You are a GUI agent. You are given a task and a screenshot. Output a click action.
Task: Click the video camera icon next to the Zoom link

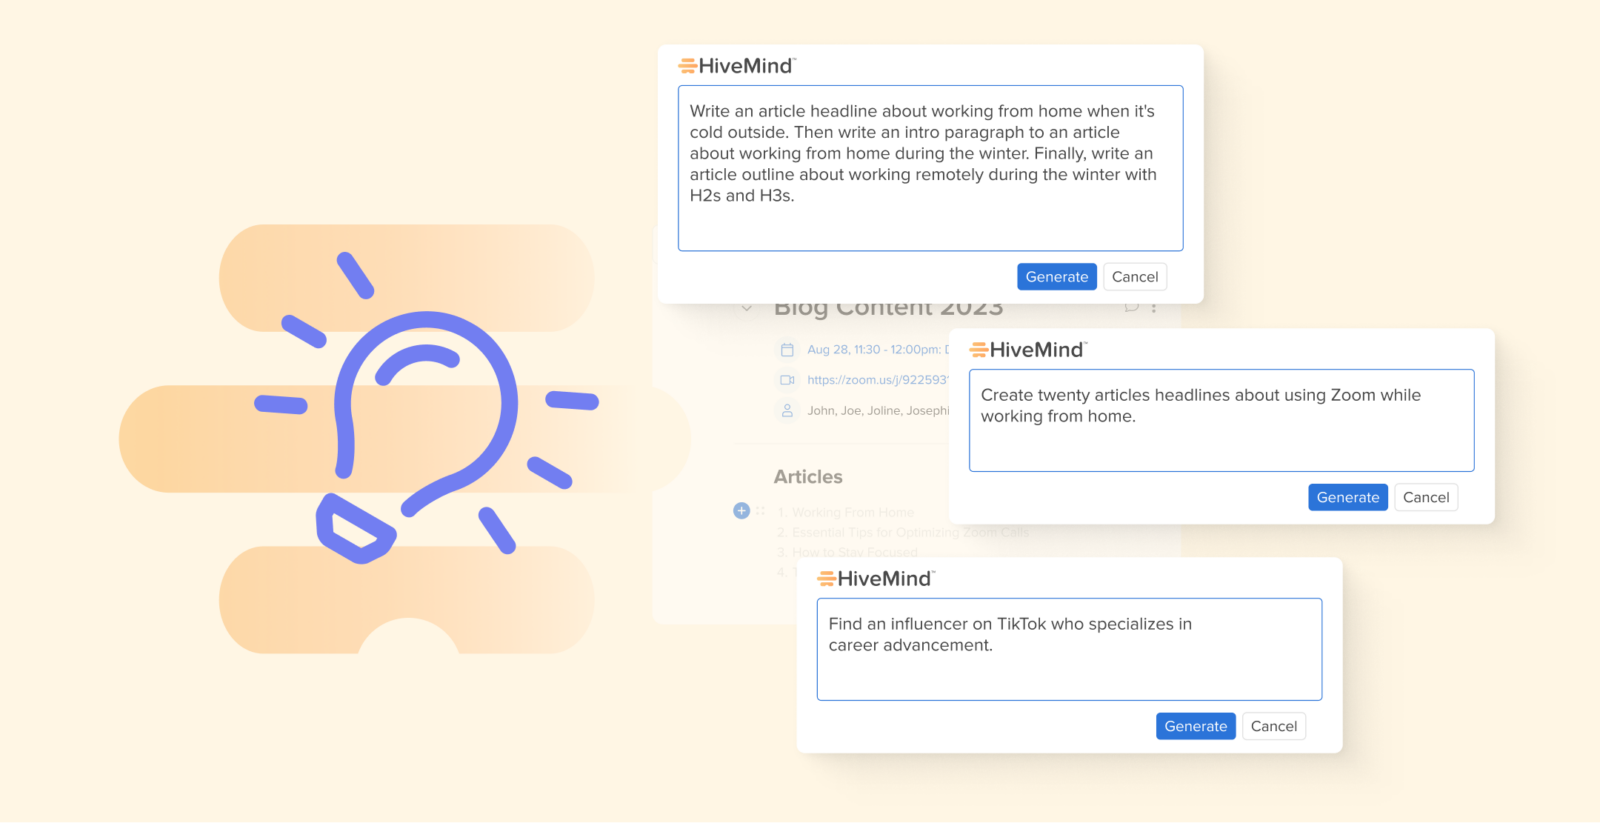click(x=786, y=380)
